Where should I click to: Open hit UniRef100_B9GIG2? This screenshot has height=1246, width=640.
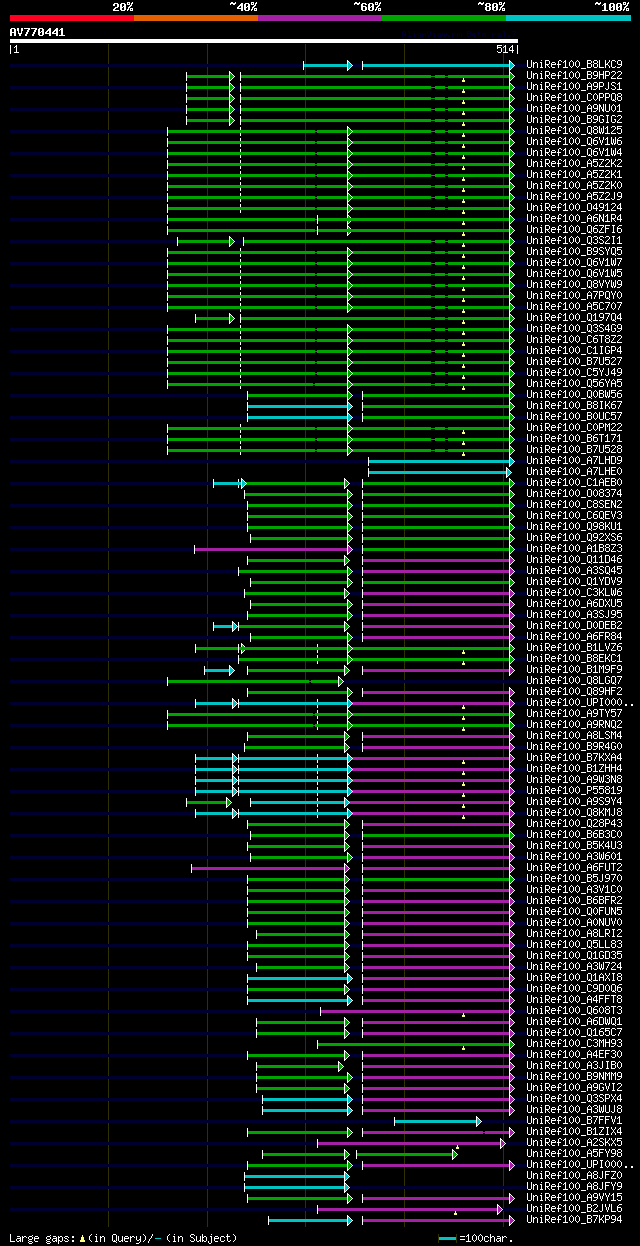coord(574,119)
